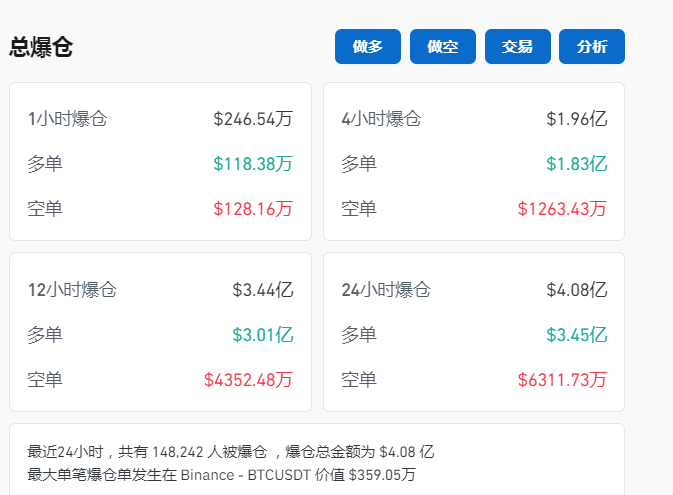Click the $246.54万 one-hour total
This screenshot has height=495, width=673.
[253, 119]
